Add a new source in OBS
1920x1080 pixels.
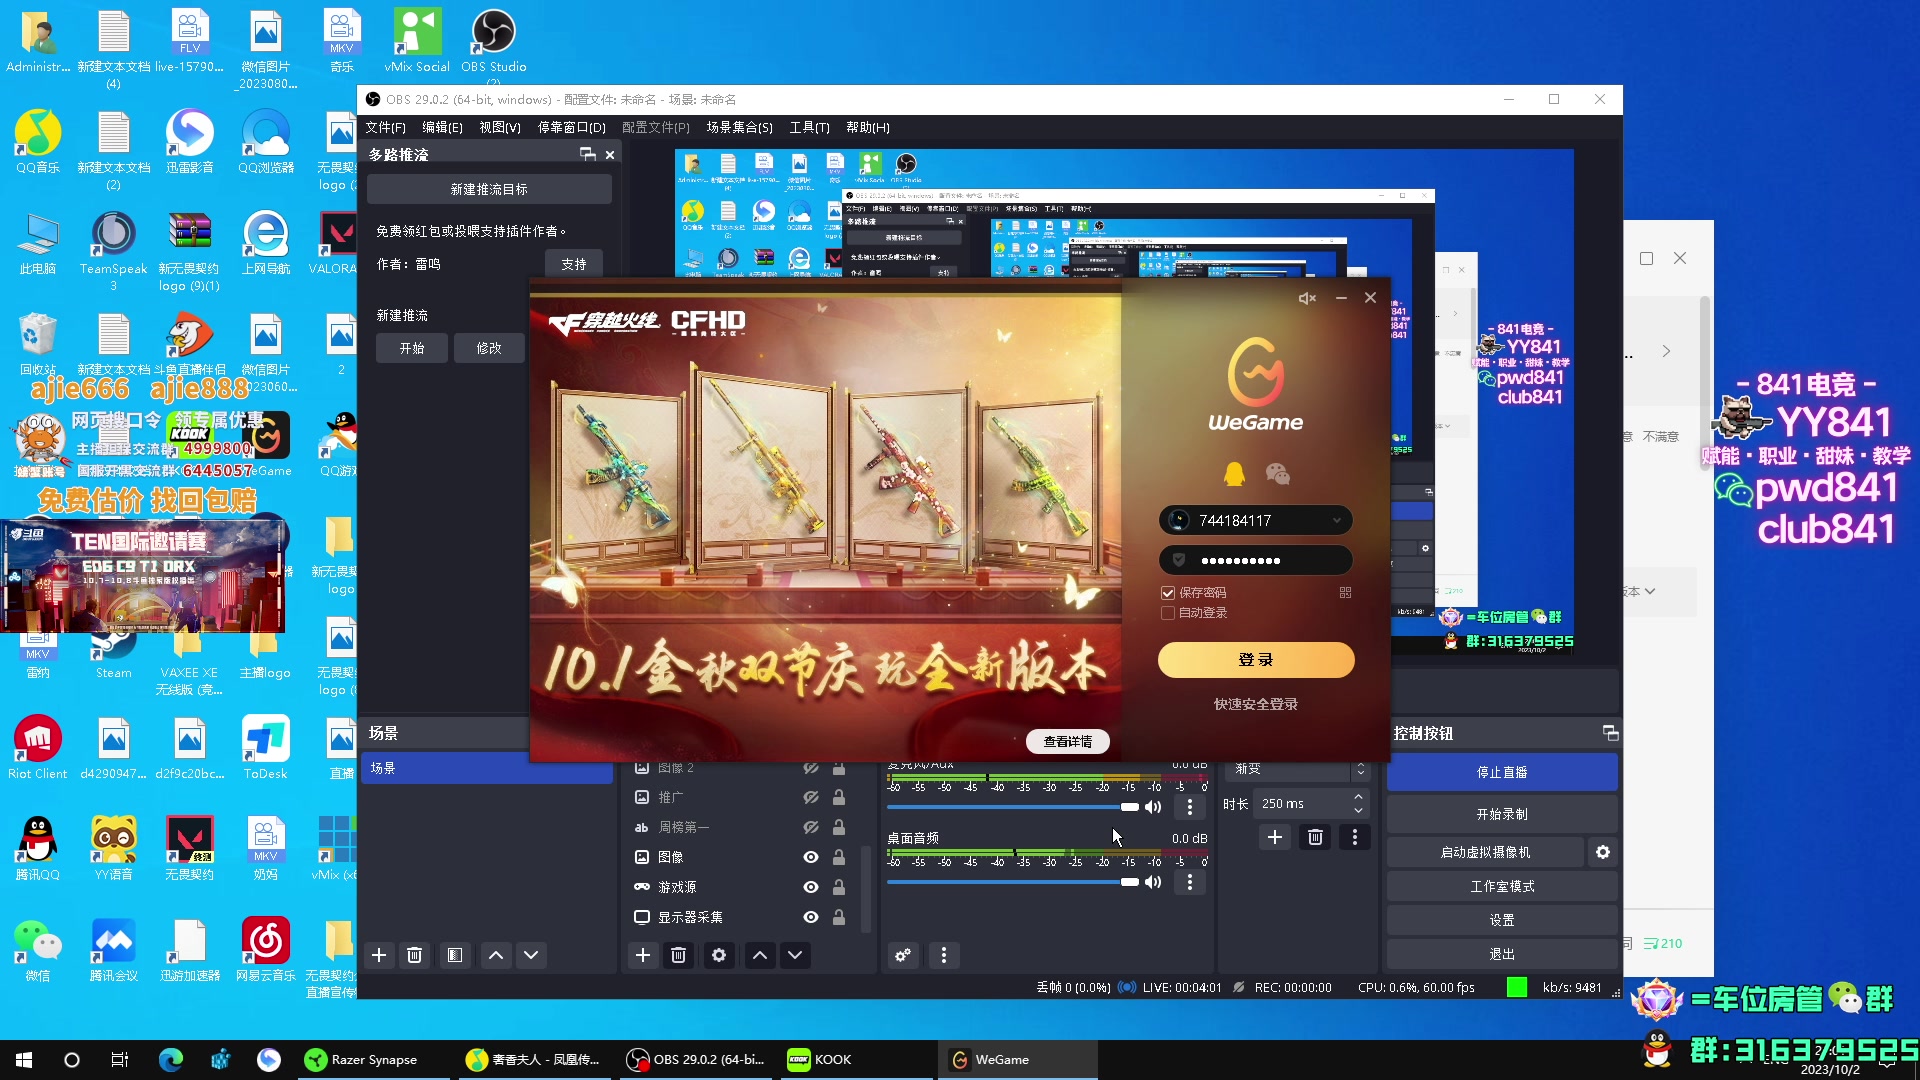click(x=643, y=955)
